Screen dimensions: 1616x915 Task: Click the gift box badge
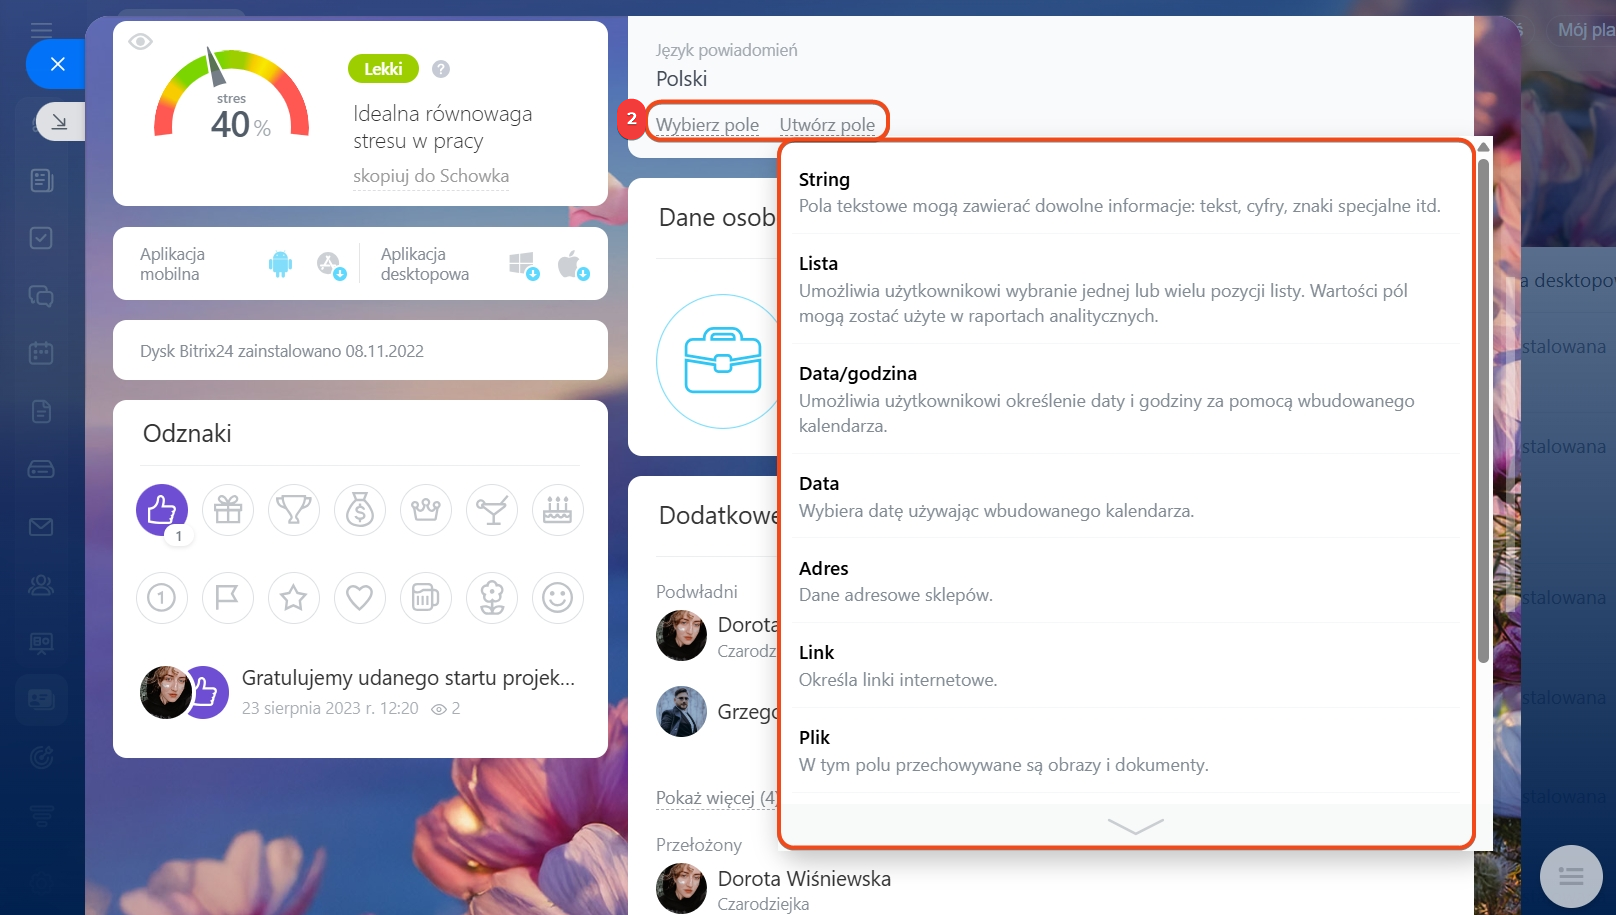click(x=228, y=510)
